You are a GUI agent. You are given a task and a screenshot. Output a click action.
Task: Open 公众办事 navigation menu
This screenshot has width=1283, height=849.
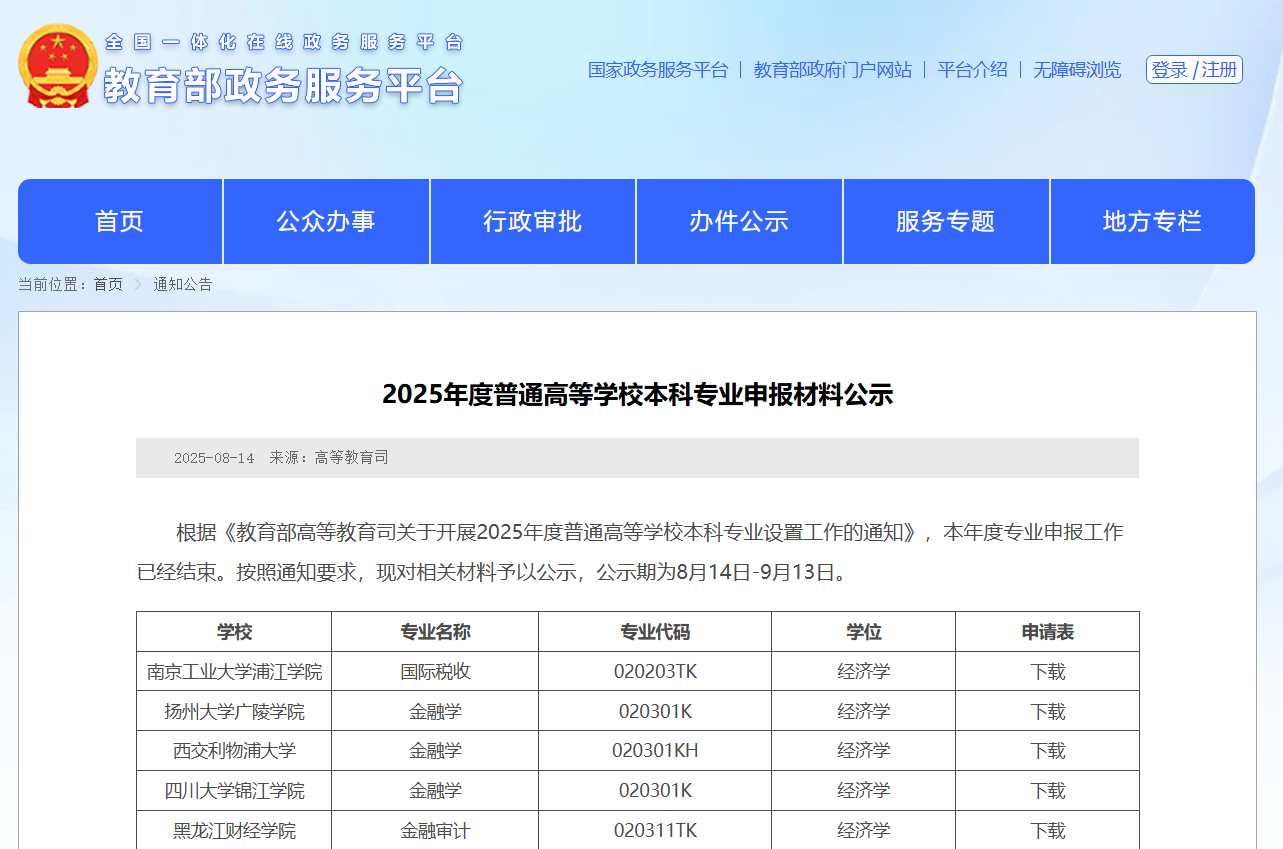326,222
